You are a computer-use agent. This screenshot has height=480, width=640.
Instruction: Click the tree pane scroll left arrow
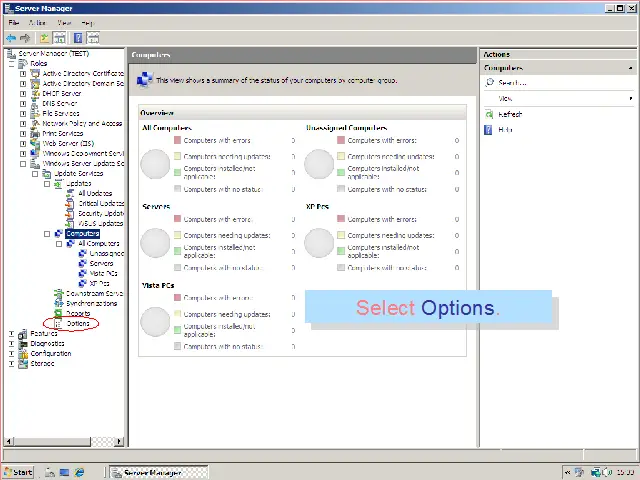coord(8,441)
